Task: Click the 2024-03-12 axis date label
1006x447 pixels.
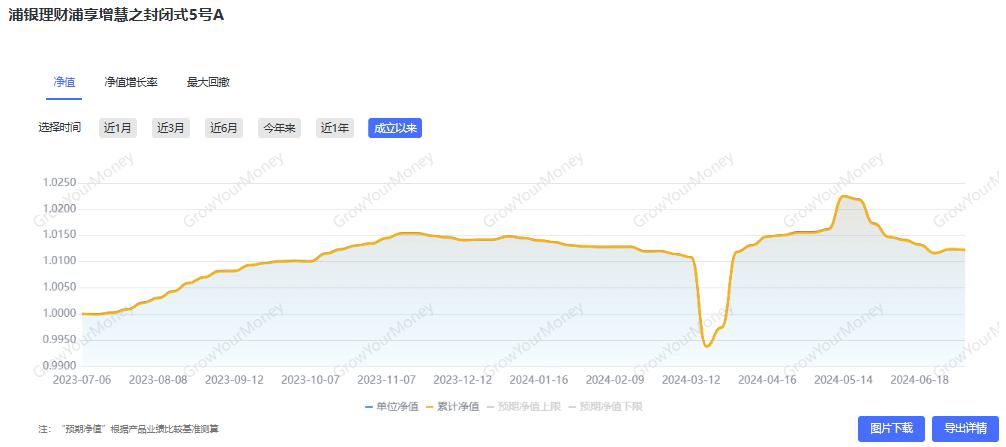Action: tap(691, 380)
